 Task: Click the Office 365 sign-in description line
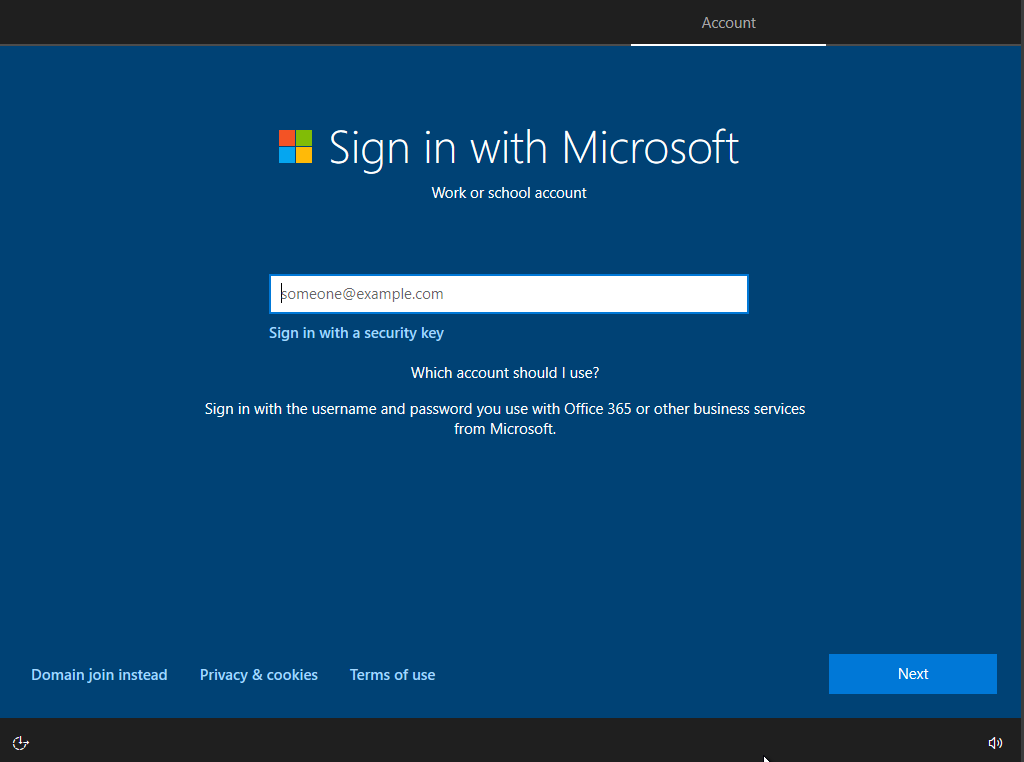(505, 409)
